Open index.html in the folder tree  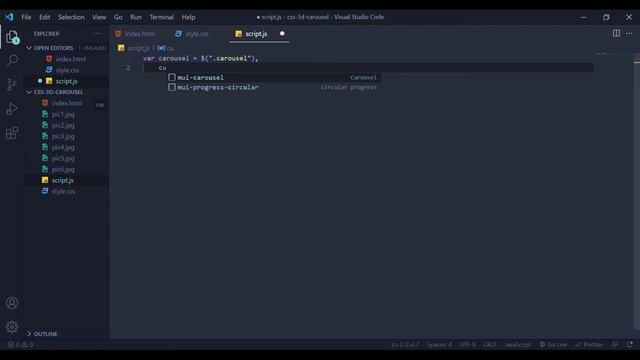pyautogui.click(x=67, y=103)
